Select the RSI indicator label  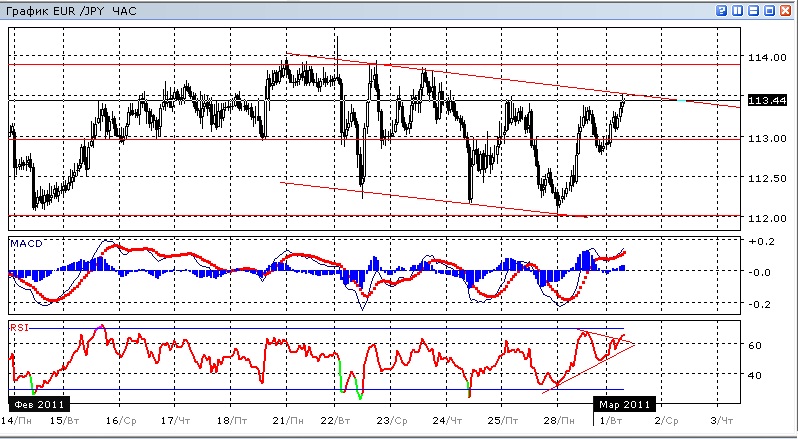click(x=18, y=328)
